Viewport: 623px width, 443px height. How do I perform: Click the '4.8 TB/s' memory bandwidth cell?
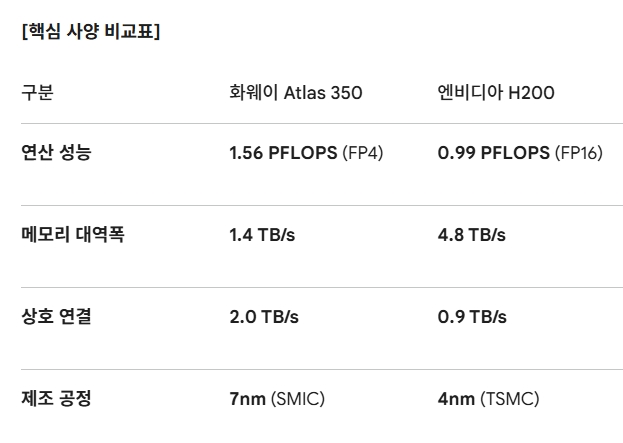click(x=472, y=235)
